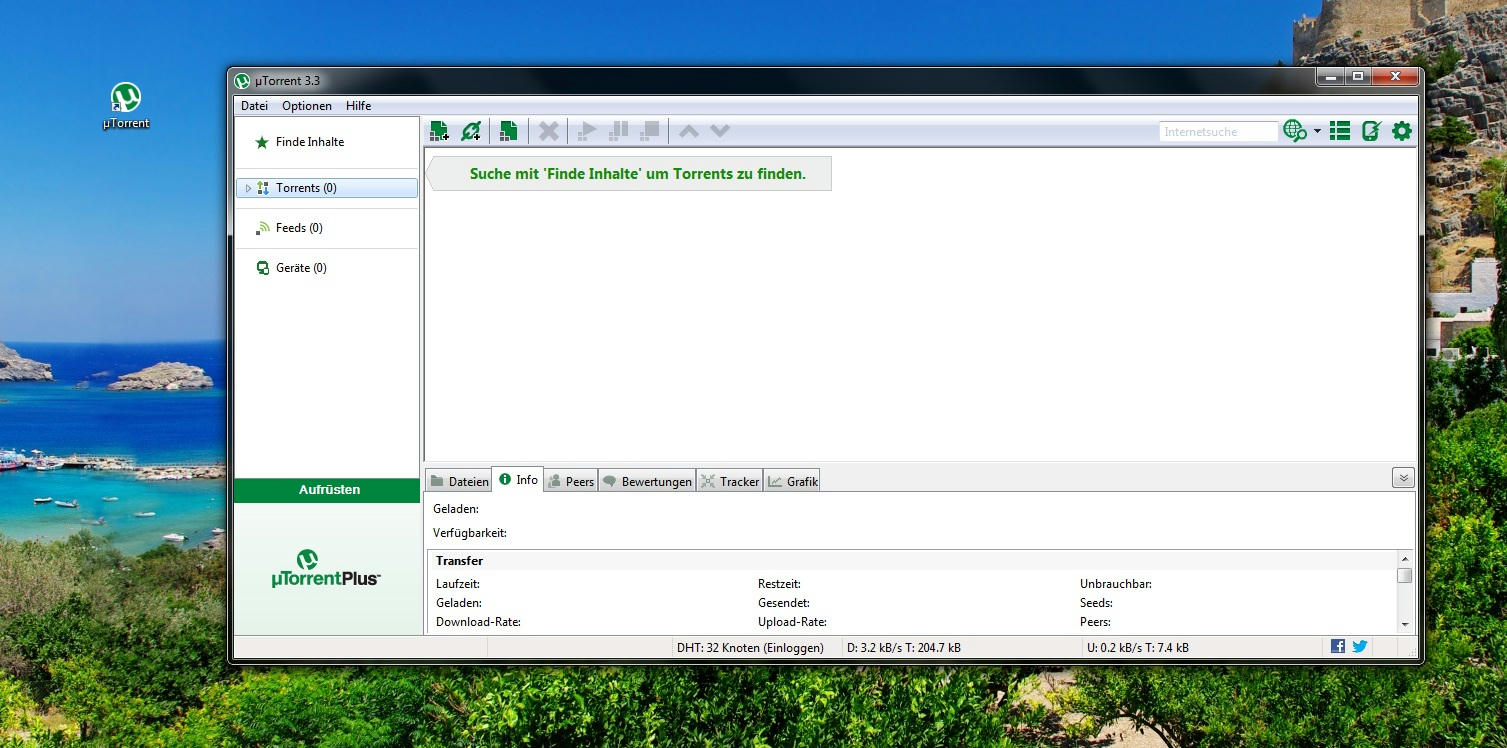The image size is (1507, 748).
Task: Add a torrent from URL using link icon
Action: click(x=471, y=130)
